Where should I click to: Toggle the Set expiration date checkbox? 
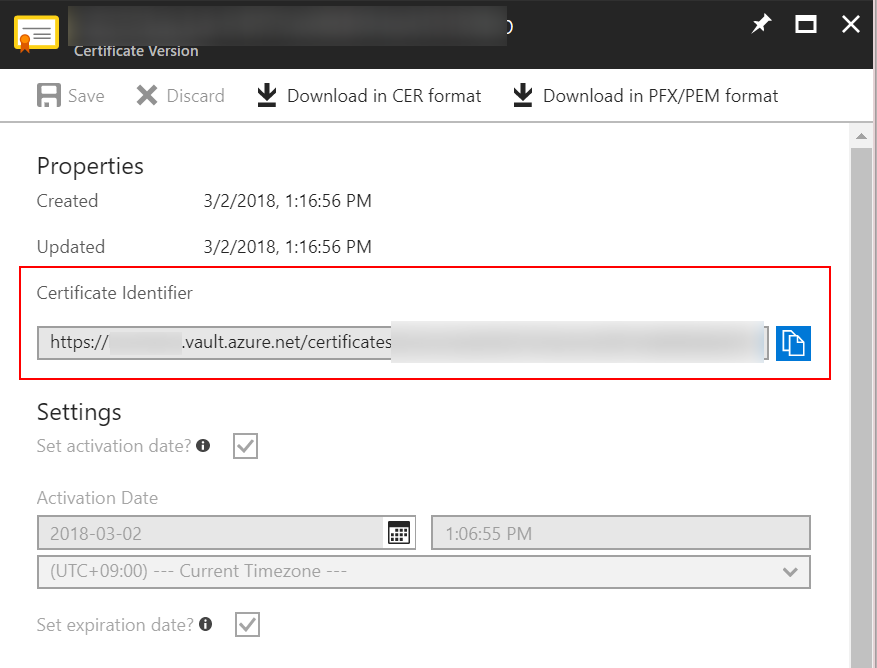point(247,625)
